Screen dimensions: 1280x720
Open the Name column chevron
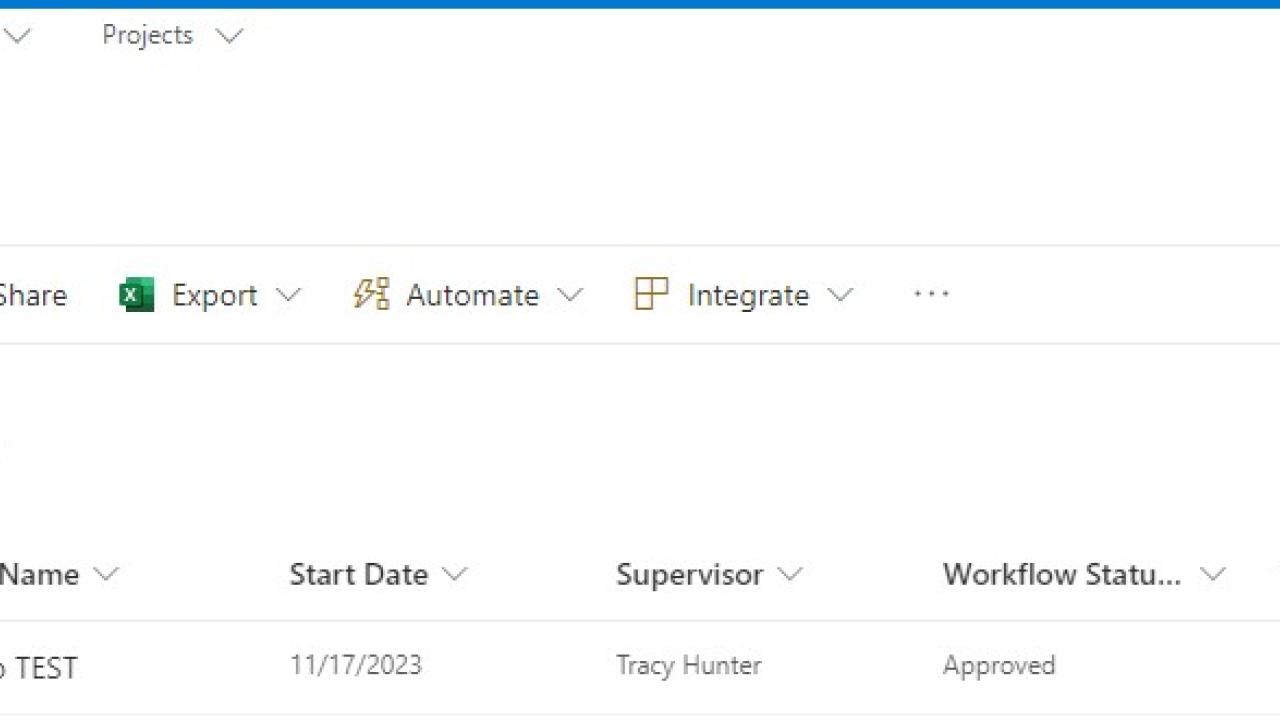tap(105, 575)
